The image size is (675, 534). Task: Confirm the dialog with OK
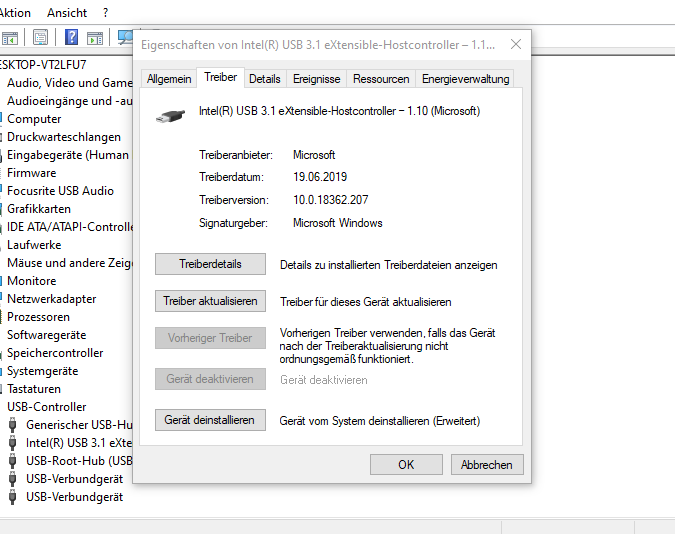(x=406, y=465)
